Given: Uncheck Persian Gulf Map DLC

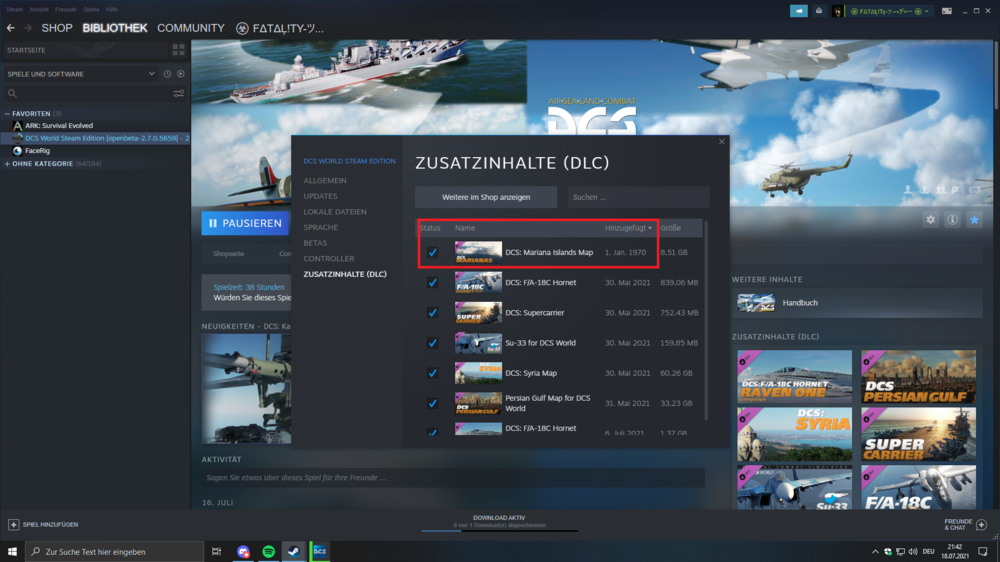Looking at the screenshot, I should [432, 403].
